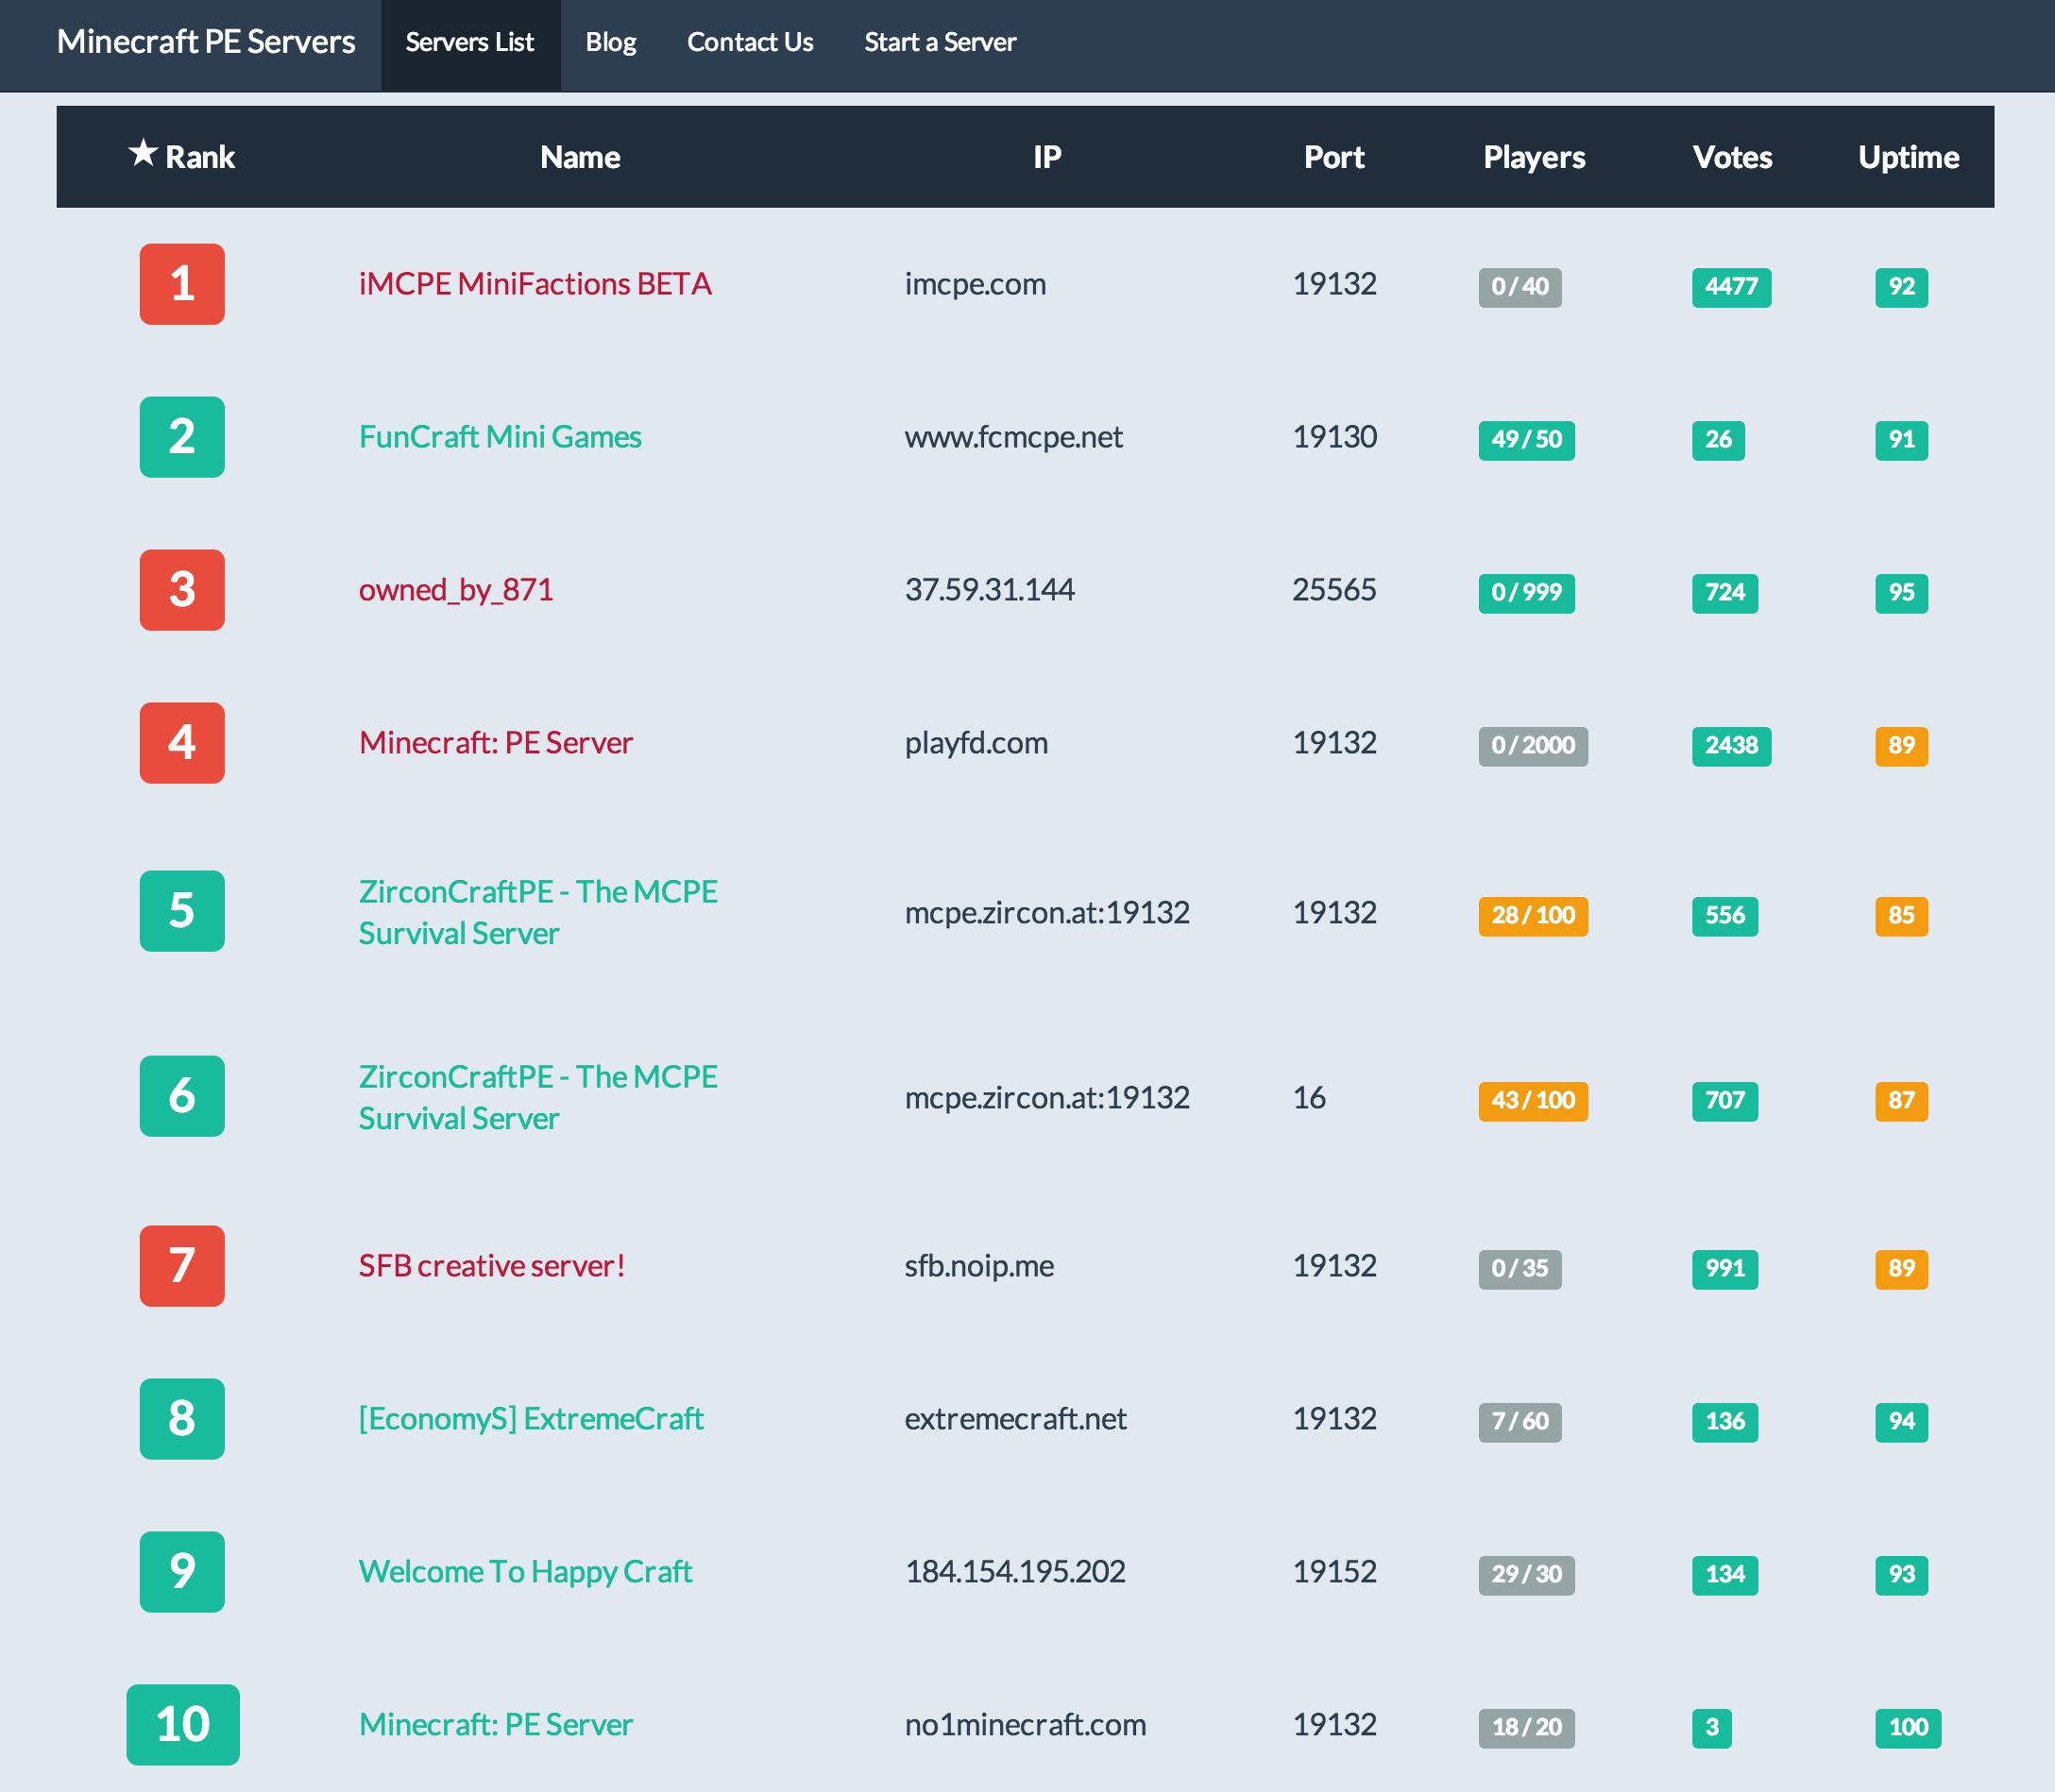The width and height of the screenshot is (2055, 1792).
Task: Click the red rank 1 badge
Action: [182, 284]
